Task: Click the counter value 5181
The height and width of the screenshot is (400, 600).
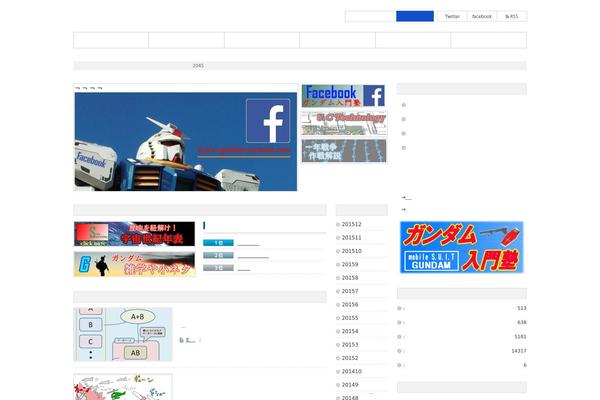Action: [520, 337]
